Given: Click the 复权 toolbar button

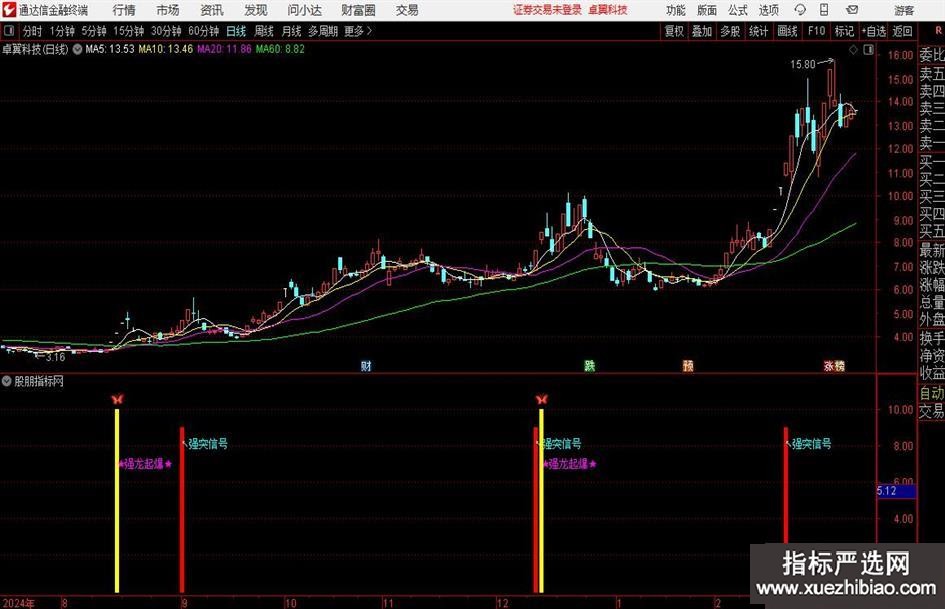Looking at the screenshot, I should coord(674,31).
